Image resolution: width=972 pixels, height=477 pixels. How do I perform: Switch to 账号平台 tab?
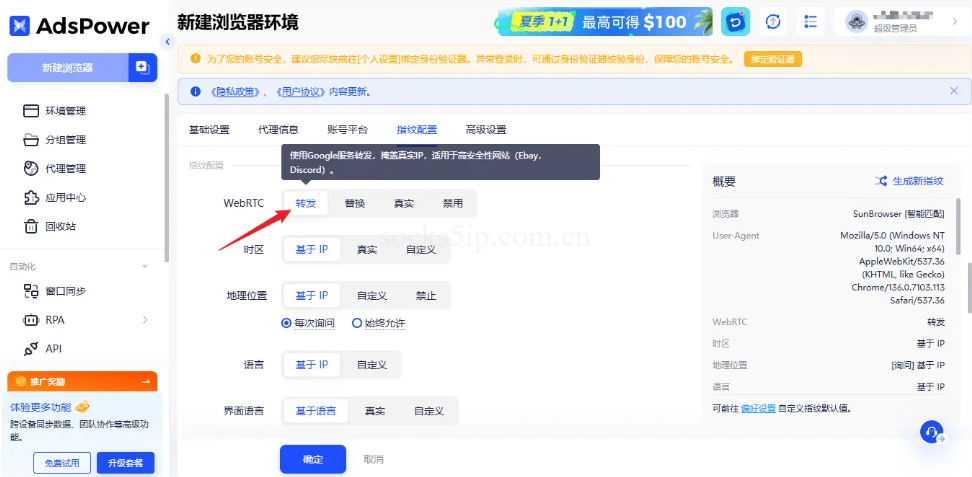tap(348, 130)
